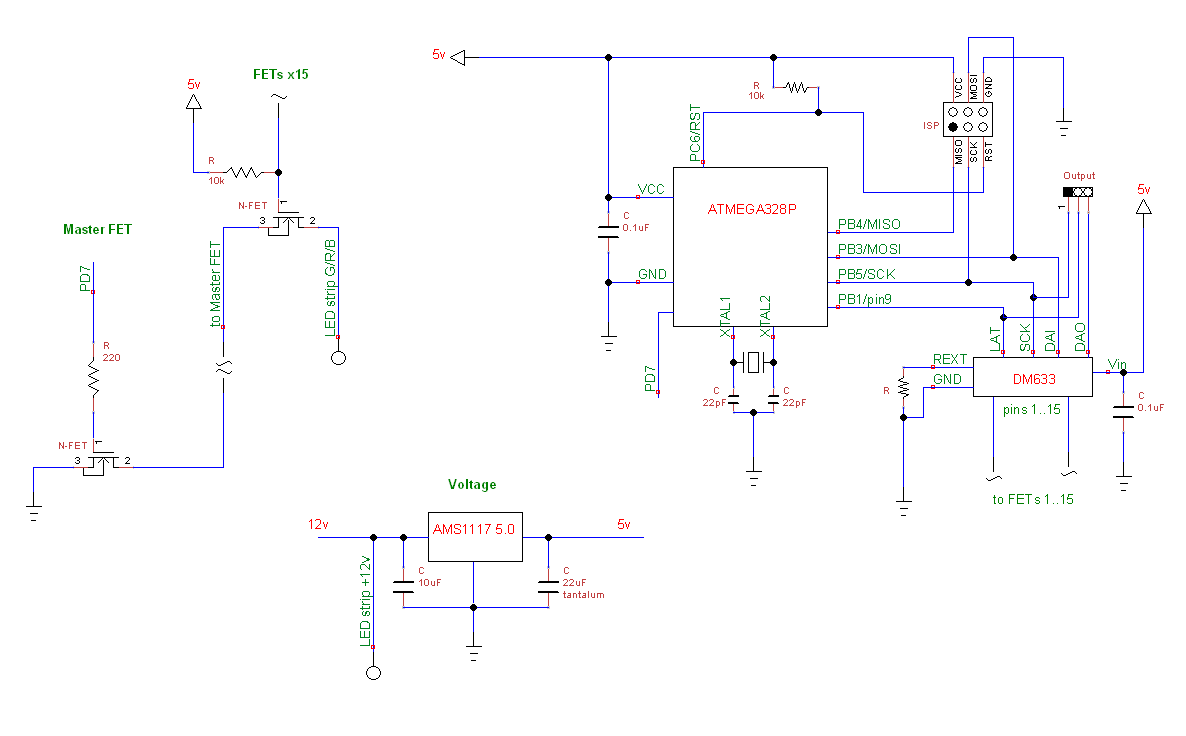
Task: Click the AMS1117 5.0 voltage regulator symbol
Action: coord(474,530)
